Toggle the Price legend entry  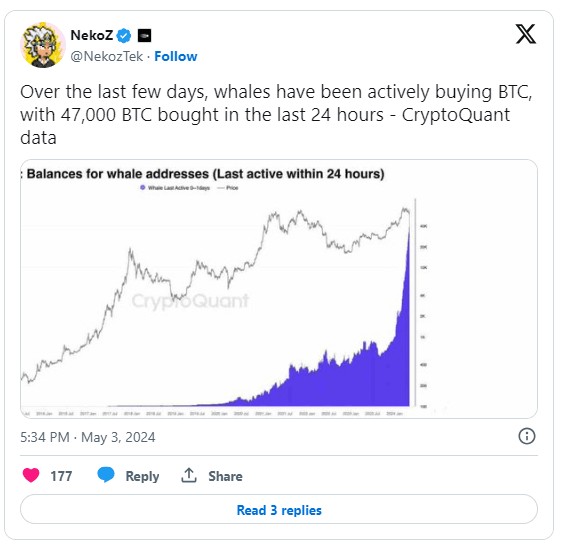pyautogui.click(x=228, y=188)
